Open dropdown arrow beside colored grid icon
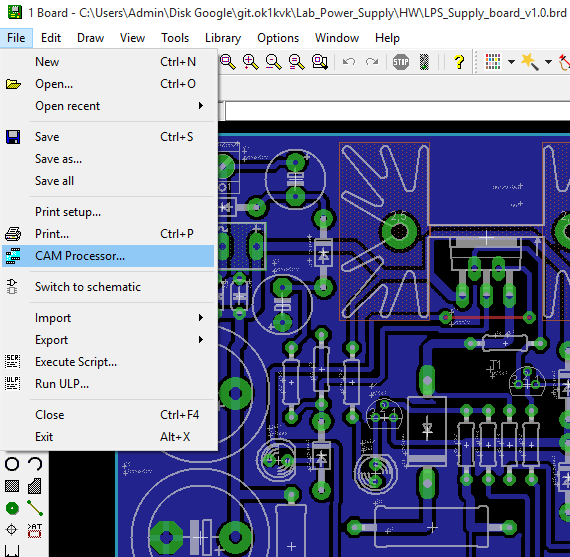Screen dimensions: 570x557 click(511, 62)
